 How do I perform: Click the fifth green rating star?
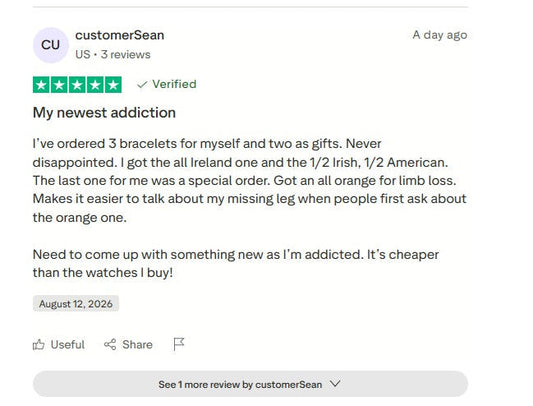tap(113, 85)
